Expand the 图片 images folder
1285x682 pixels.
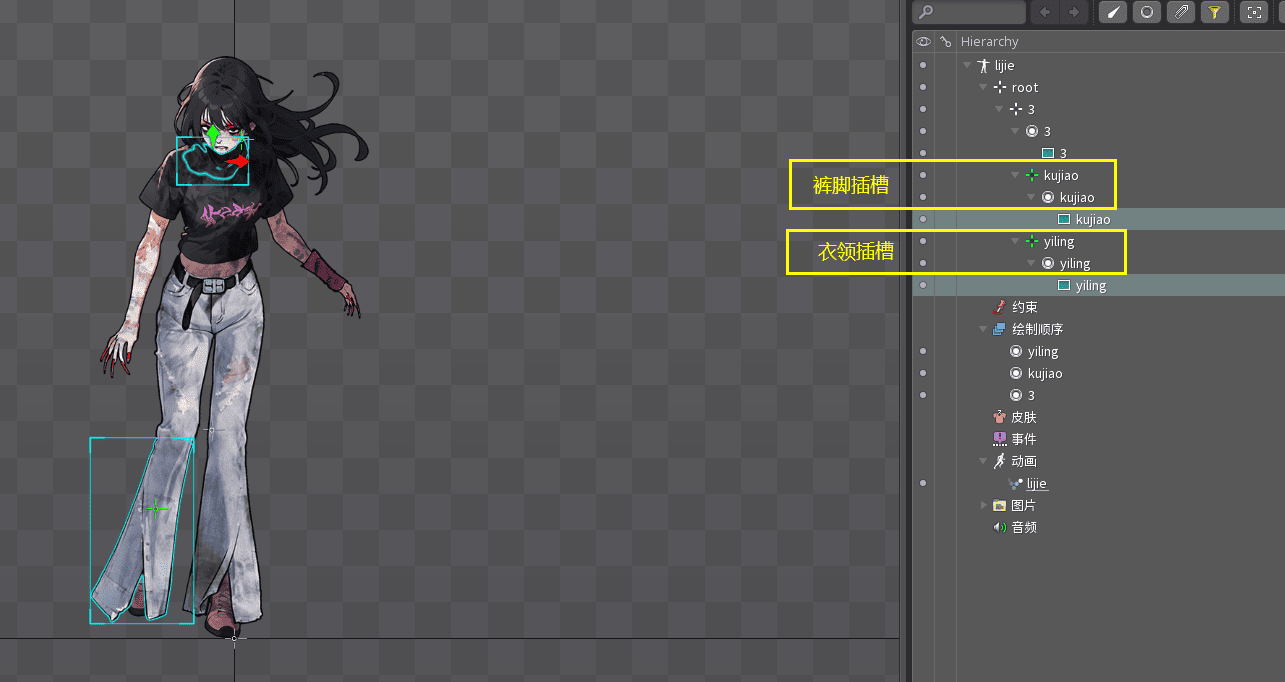984,506
